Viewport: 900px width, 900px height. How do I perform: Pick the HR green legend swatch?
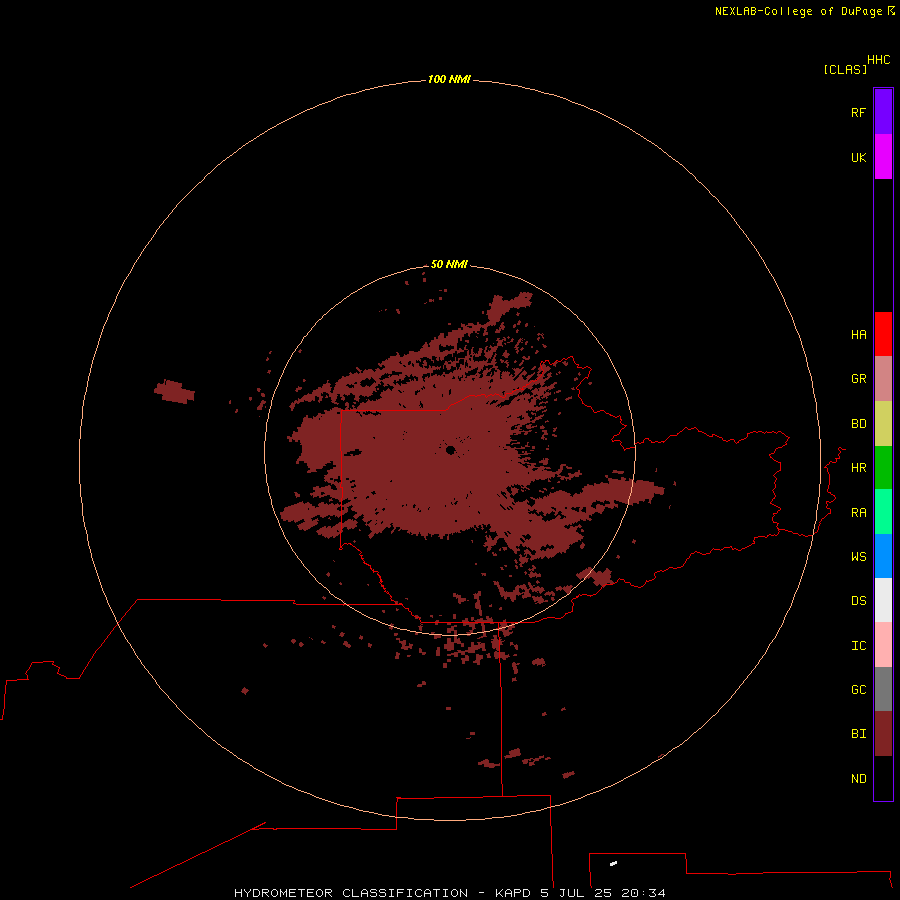coord(883,468)
